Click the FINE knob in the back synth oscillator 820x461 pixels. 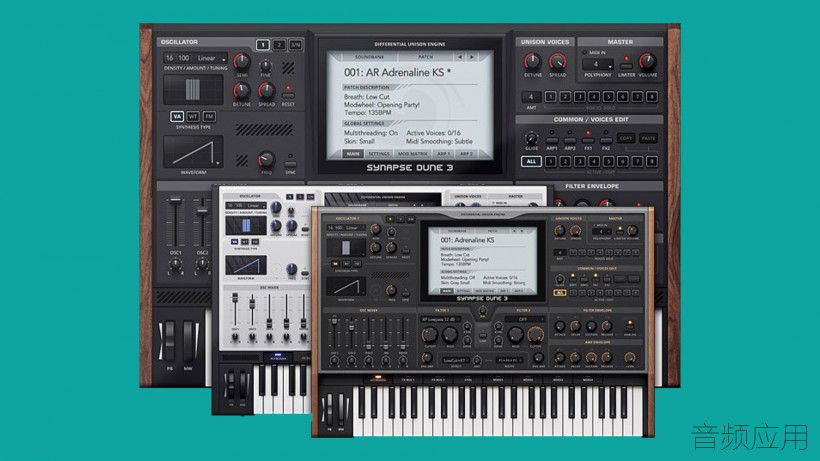266,66
